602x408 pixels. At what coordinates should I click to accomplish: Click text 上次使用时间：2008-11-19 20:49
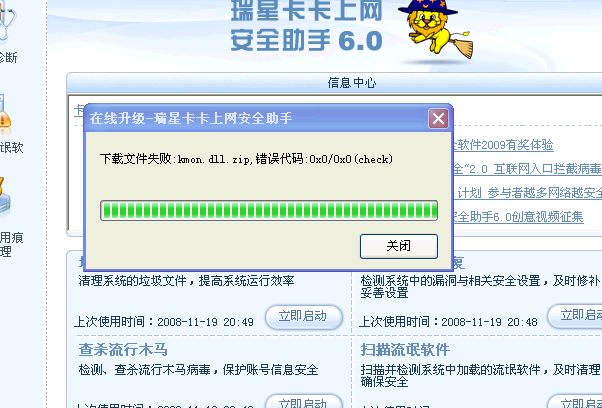coord(164,322)
